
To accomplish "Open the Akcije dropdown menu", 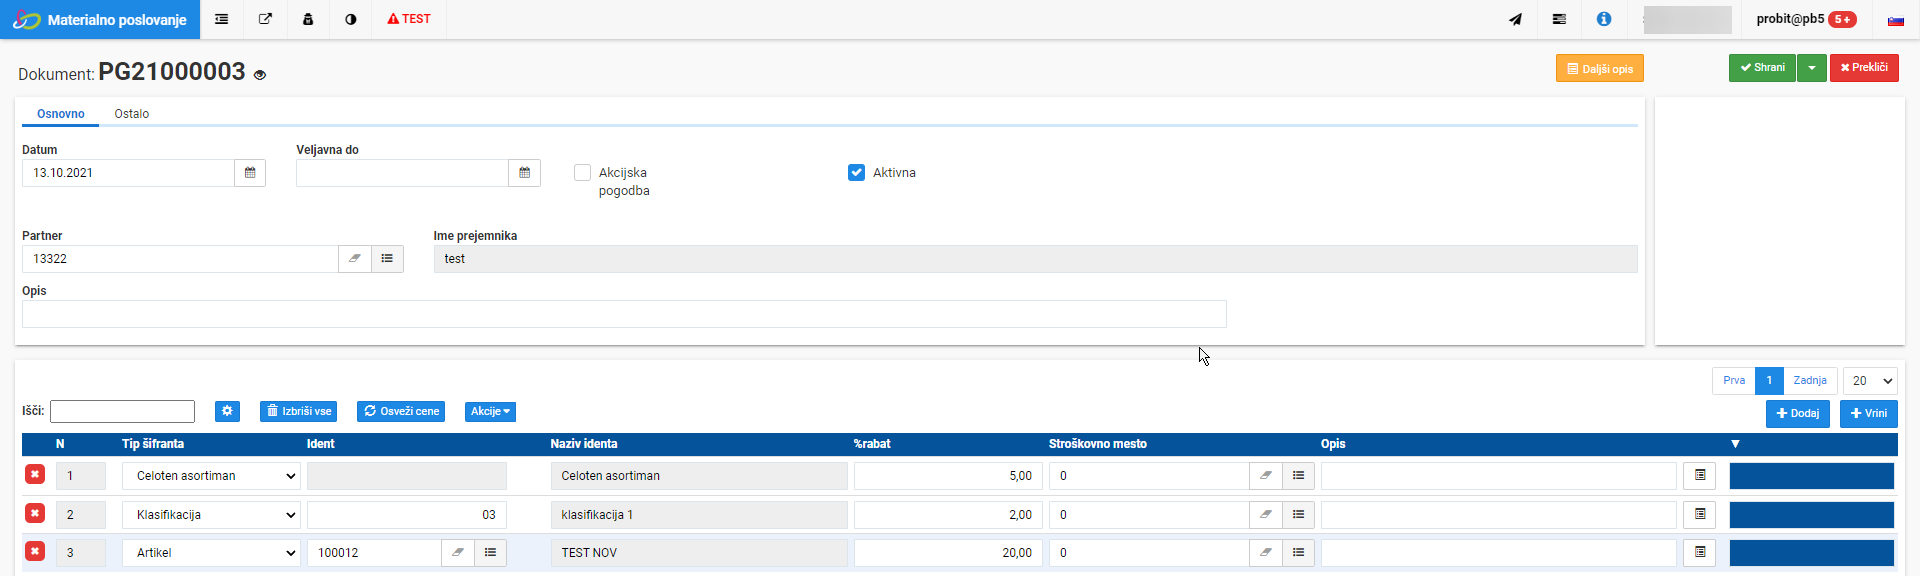I will (490, 411).
